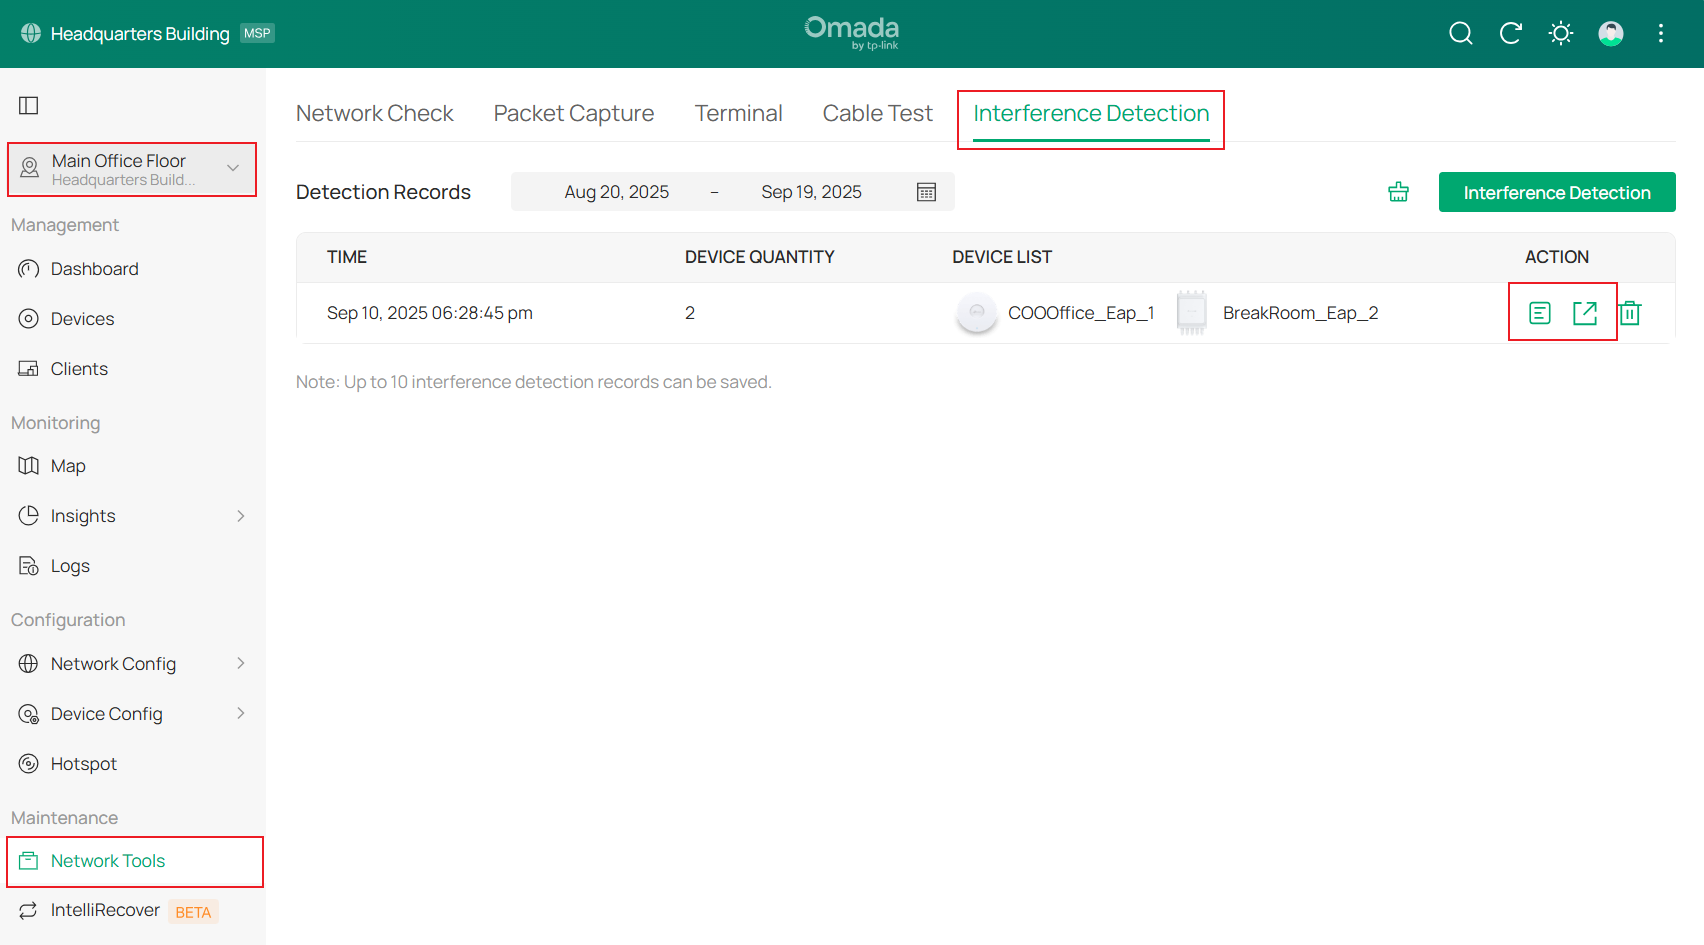View the Logs page
The image size is (1704, 945).
[70, 565]
